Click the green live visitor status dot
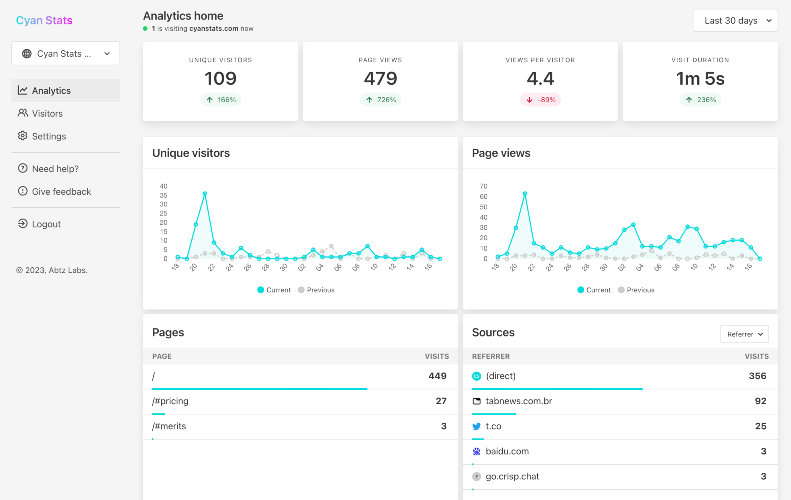791x500 pixels. [145, 29]
